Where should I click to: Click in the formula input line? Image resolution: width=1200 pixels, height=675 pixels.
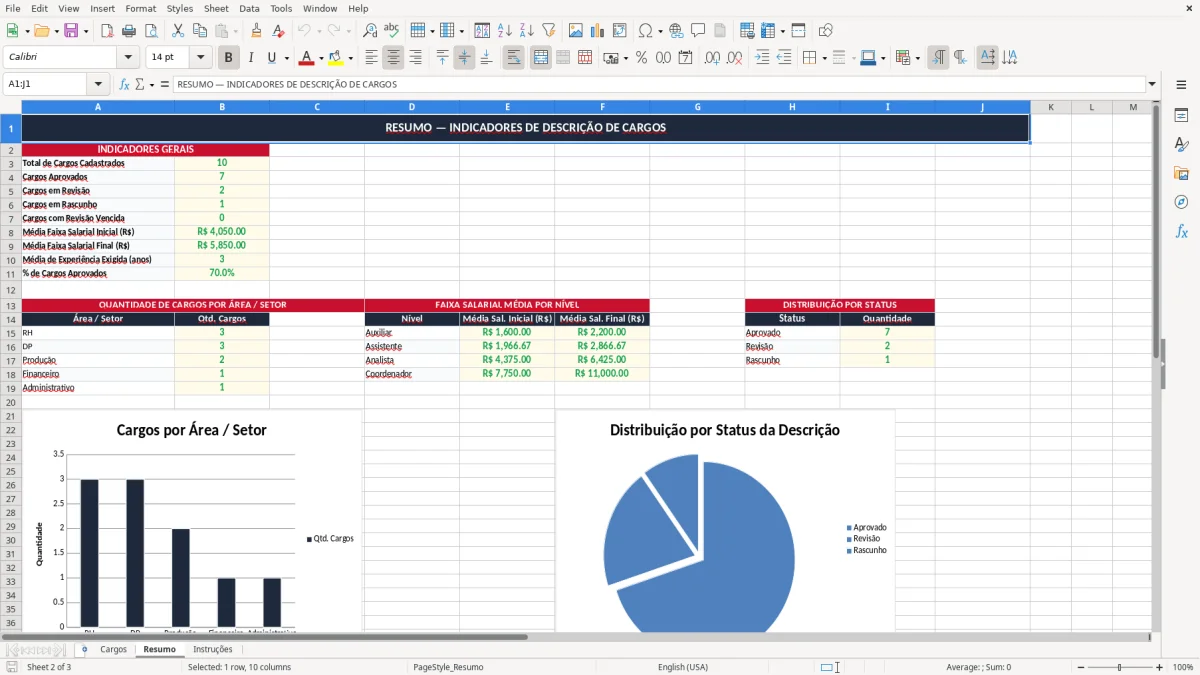[x=658, y=84]
